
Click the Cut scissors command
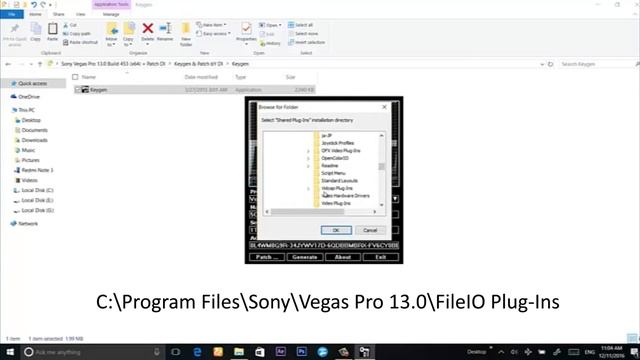click(x=70, y=25)
